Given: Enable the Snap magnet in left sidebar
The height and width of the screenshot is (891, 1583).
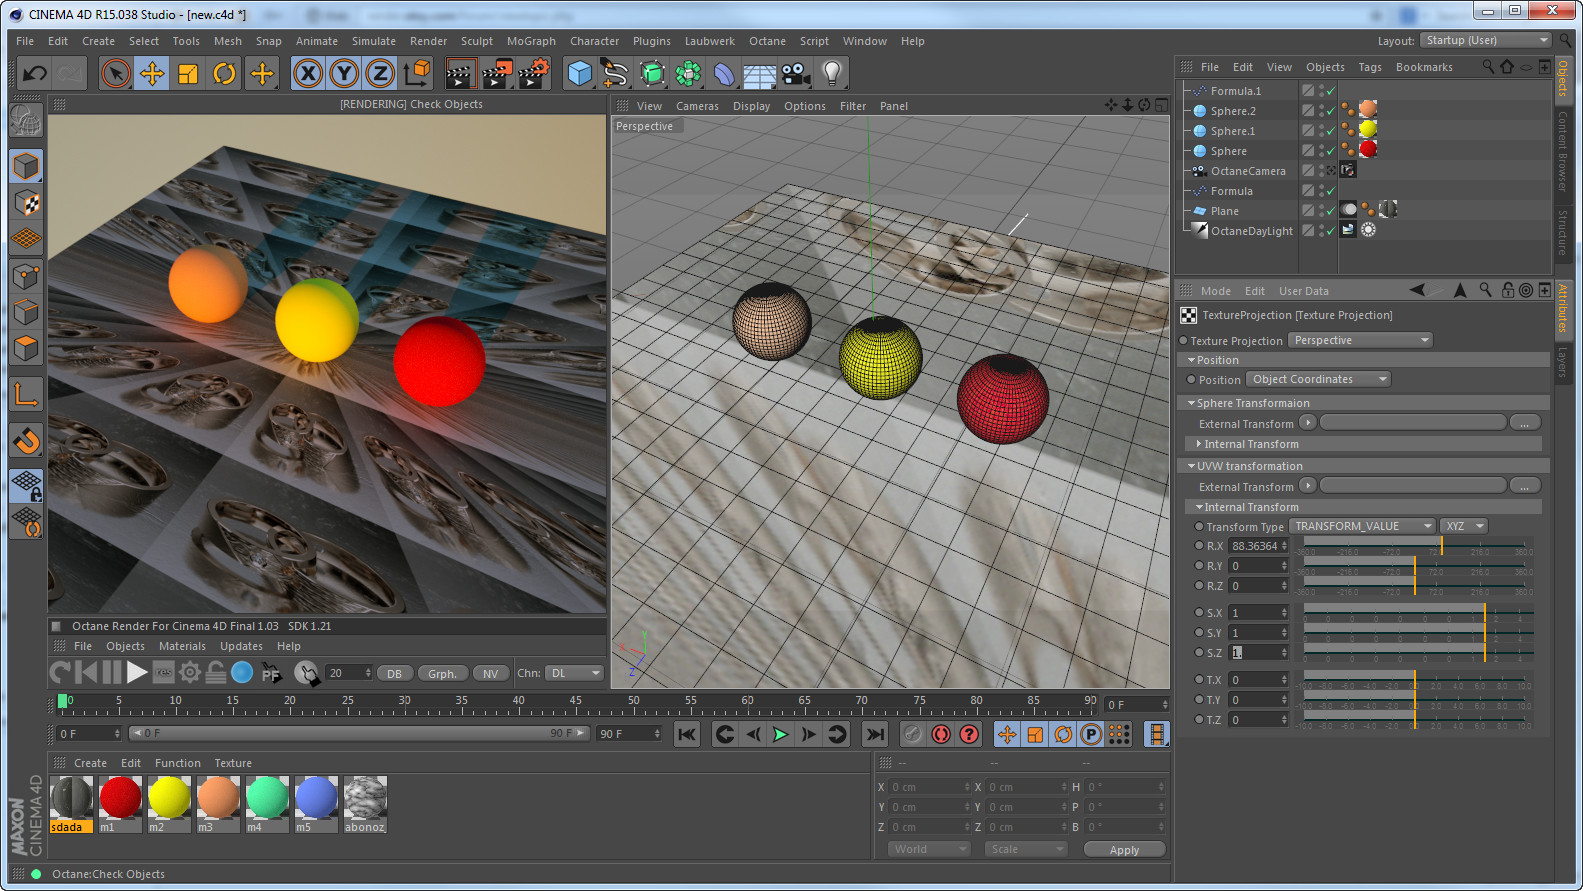Looking at the screenshot, I should click(x=27, y=439).
